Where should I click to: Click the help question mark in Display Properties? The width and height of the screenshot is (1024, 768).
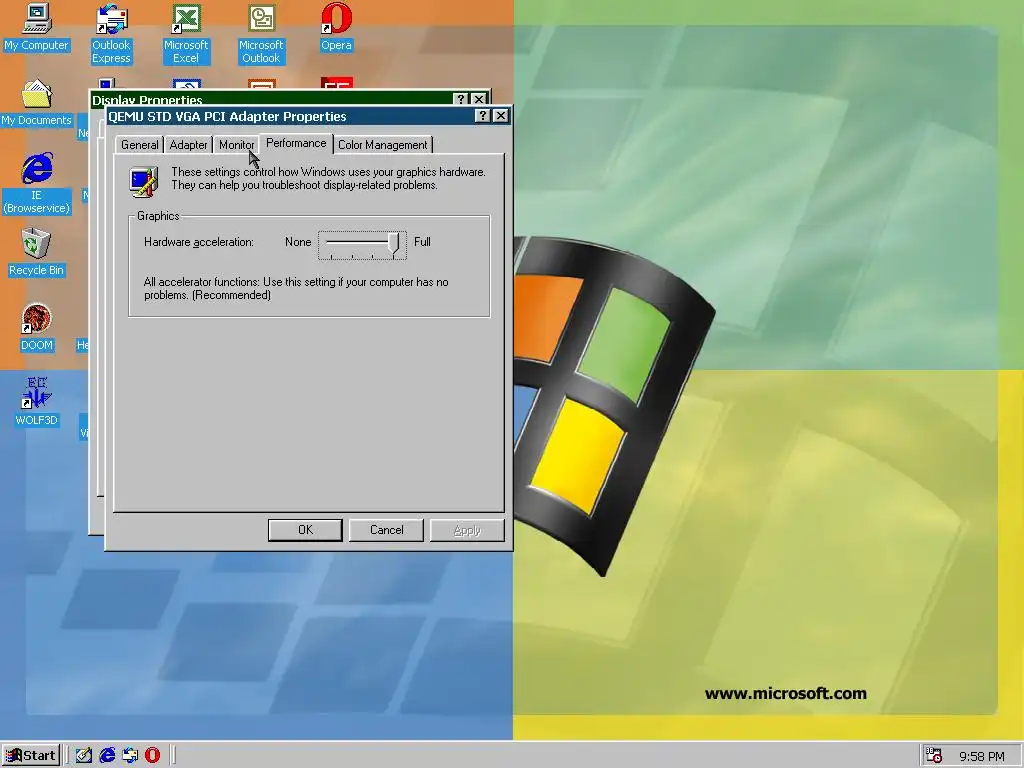(x=461, y=99)
